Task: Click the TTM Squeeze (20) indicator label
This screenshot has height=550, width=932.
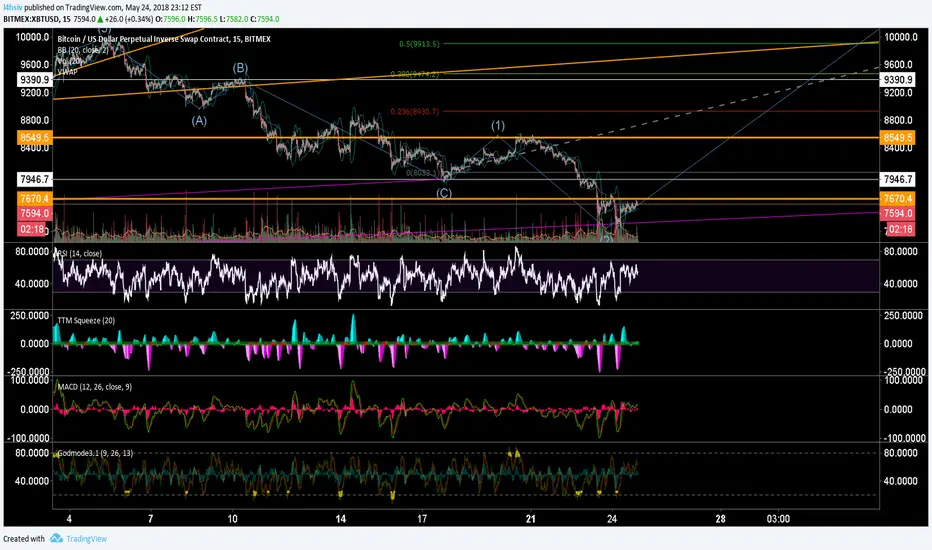Action: (x=86, y=320)
